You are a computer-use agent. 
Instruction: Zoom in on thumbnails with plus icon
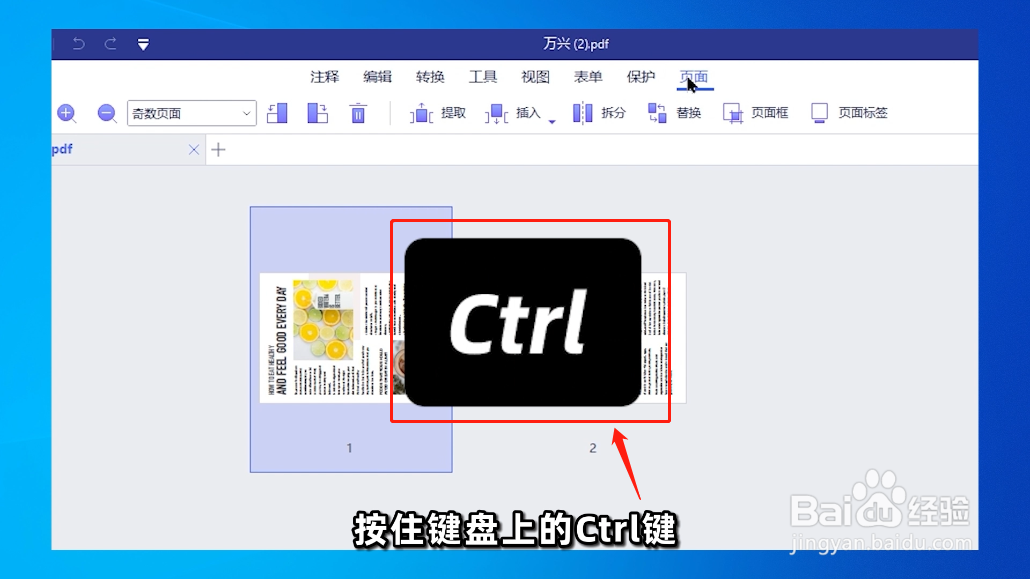(x=67, y=113)
